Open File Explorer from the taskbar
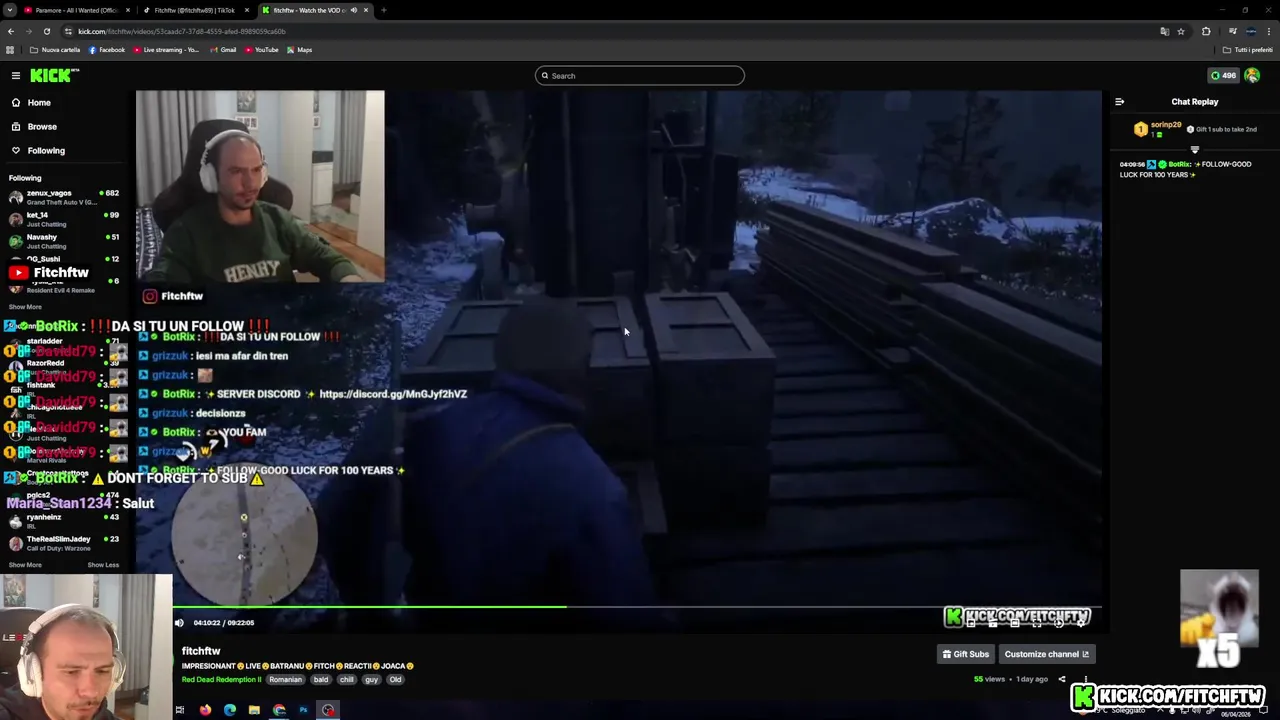 coord(254,710)
